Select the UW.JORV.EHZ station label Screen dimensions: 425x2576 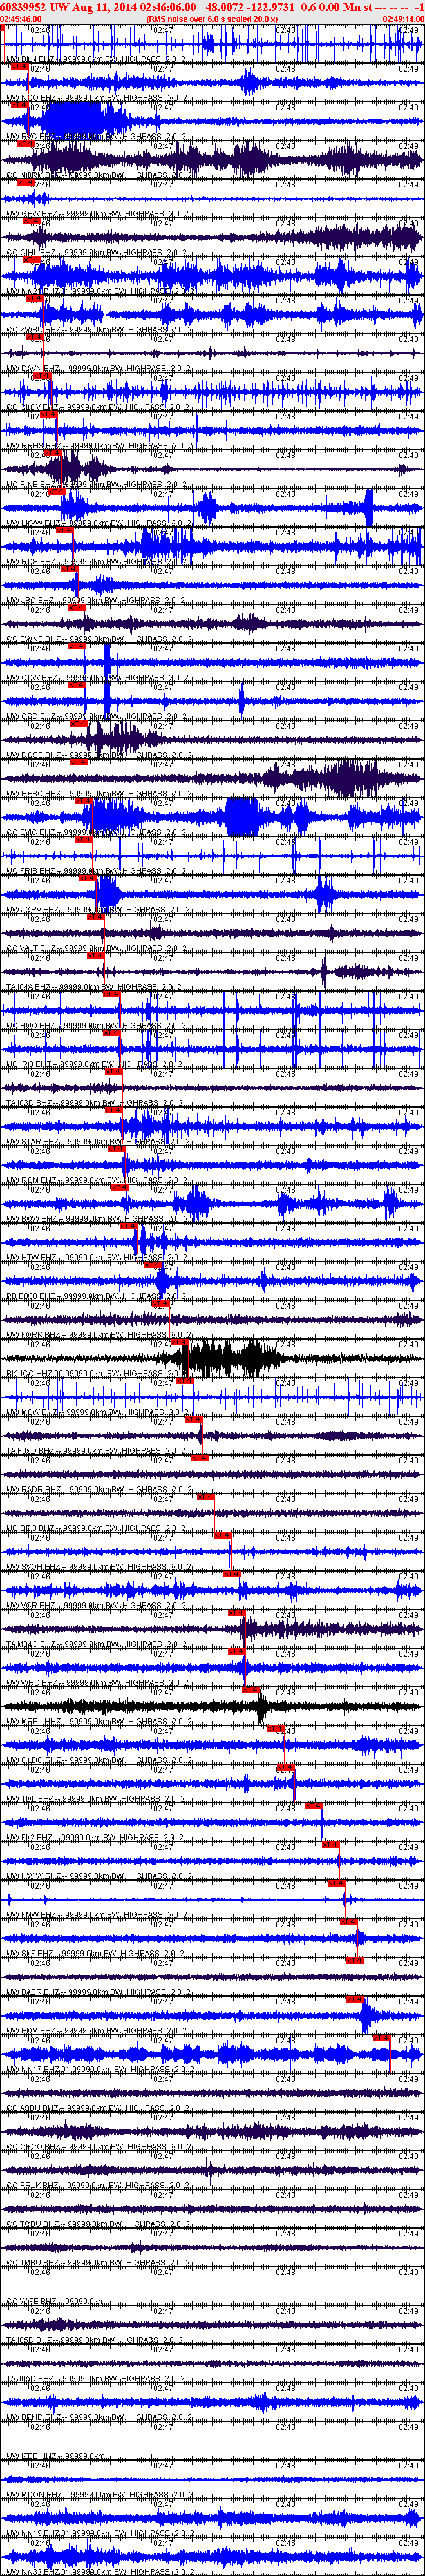(99, 911)
